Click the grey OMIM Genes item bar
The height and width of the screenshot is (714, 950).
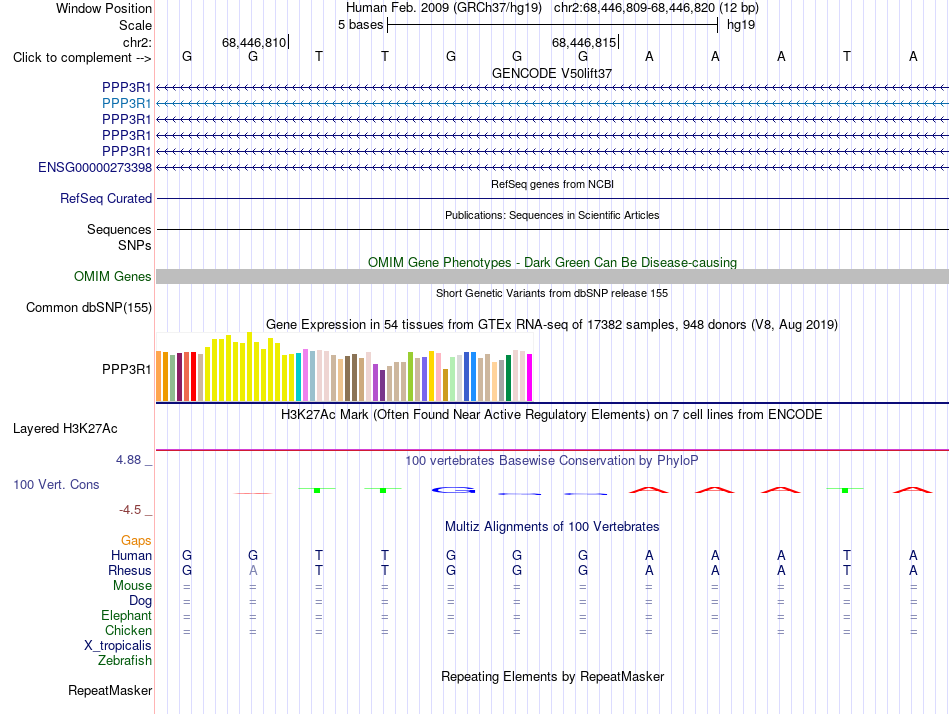(552, 276)
